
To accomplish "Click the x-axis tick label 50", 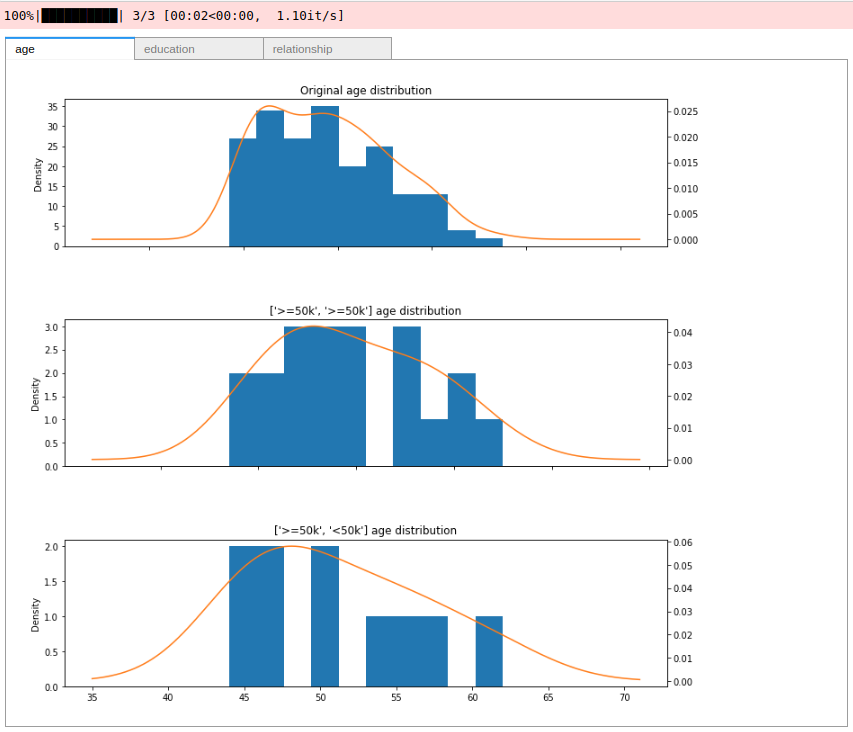I will coord(320,698).
